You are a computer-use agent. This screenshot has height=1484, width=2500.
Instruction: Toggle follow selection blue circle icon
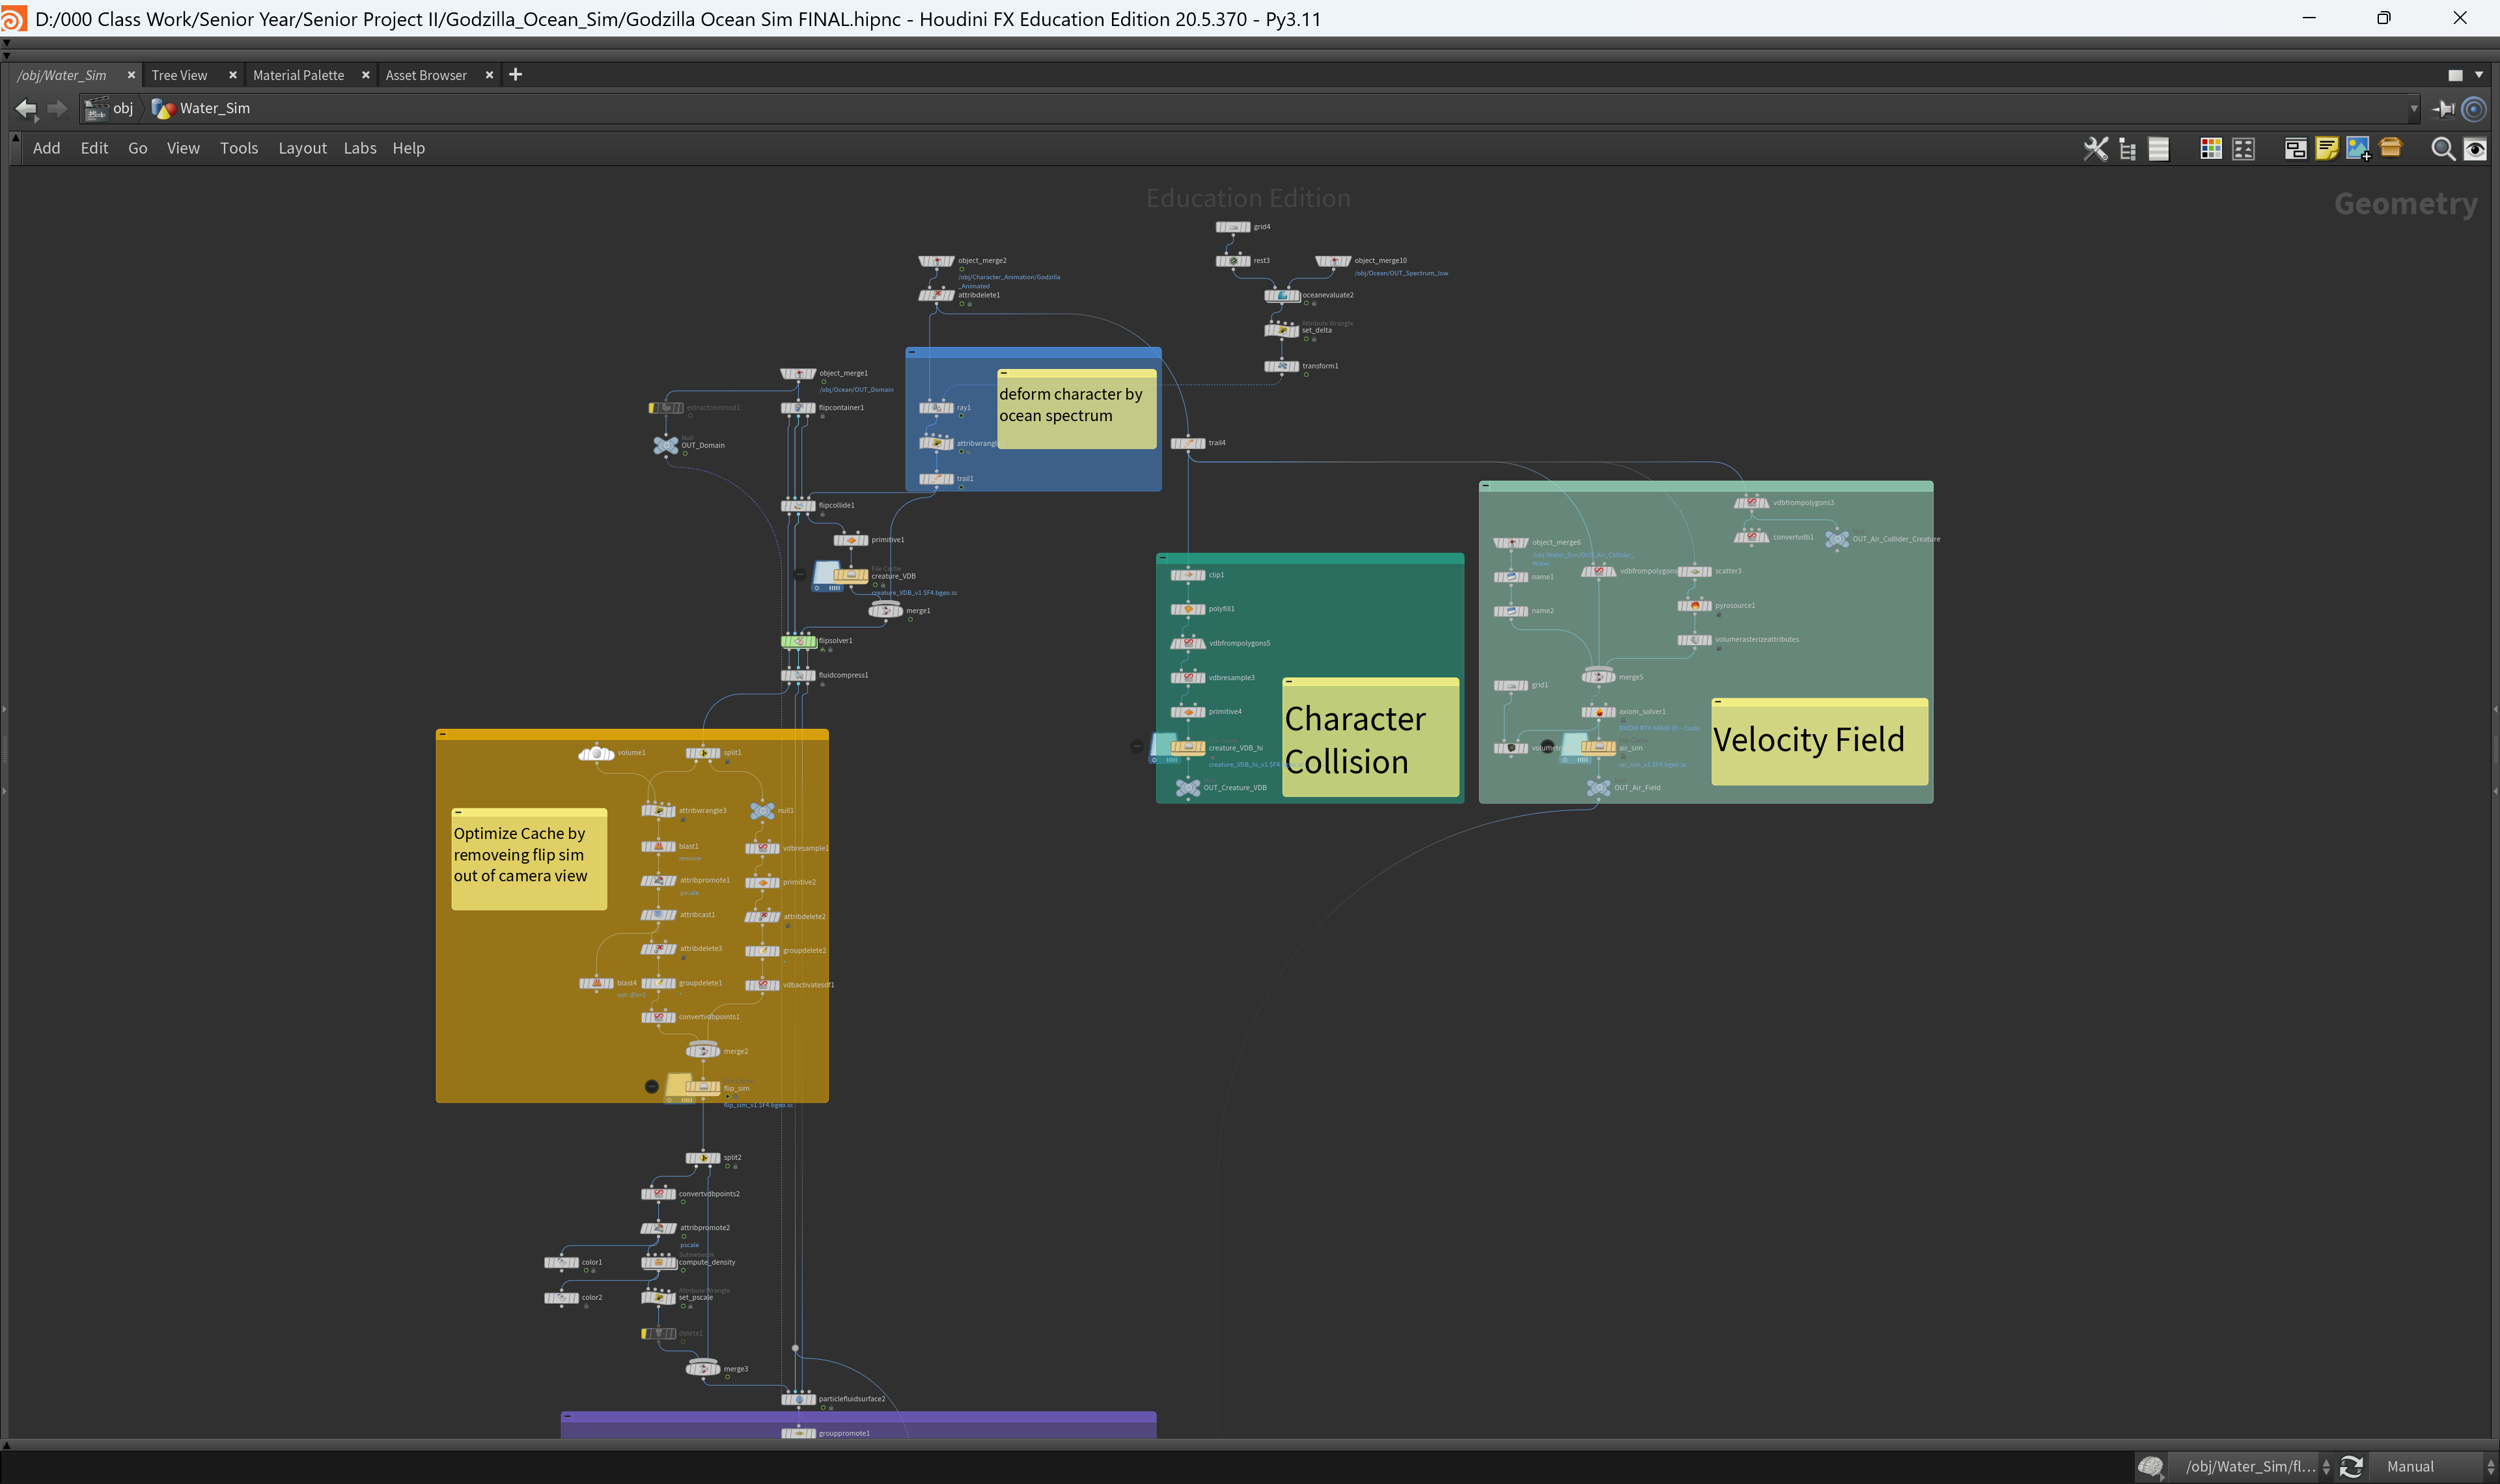tap(2474, 109)
